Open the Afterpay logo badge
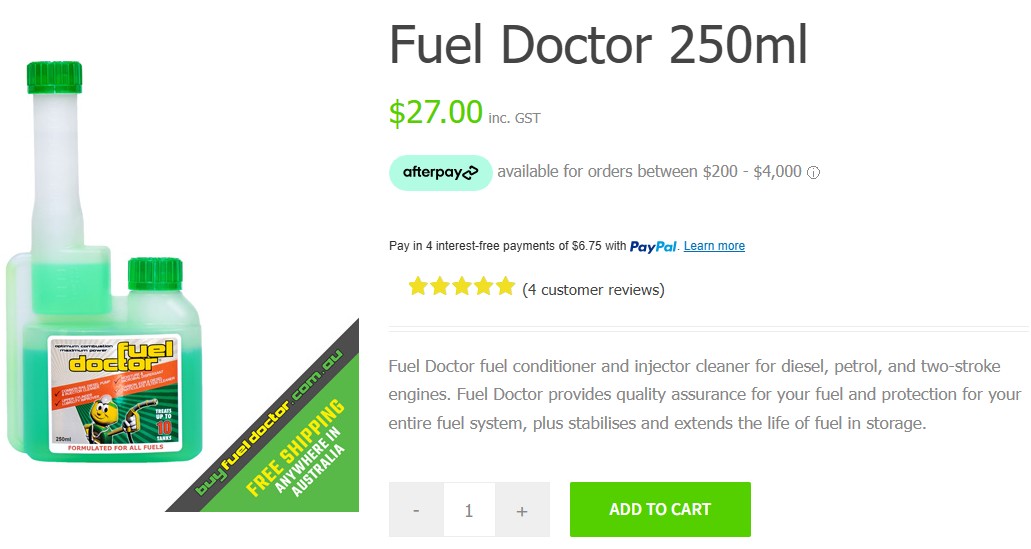Screen dimensions: 1031x549 click(441, 173)
